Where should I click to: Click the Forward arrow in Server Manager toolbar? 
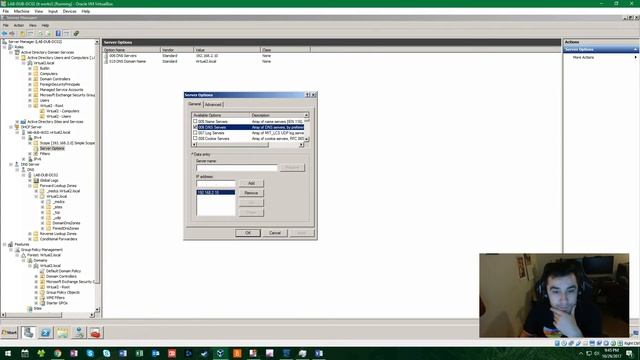coord(12,33)
